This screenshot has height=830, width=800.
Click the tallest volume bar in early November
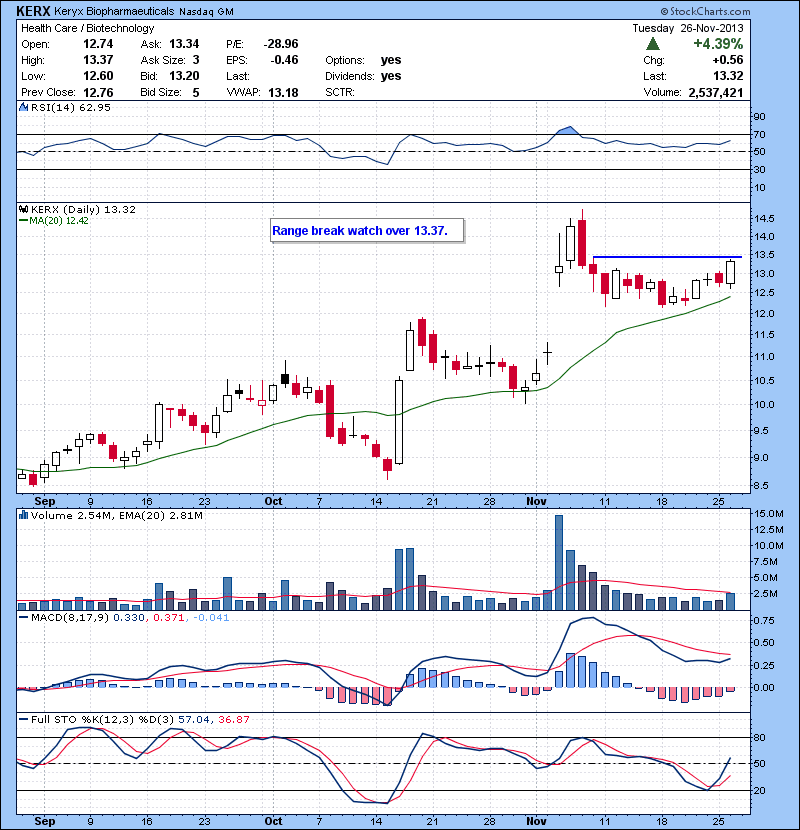(x=559, y=562)
